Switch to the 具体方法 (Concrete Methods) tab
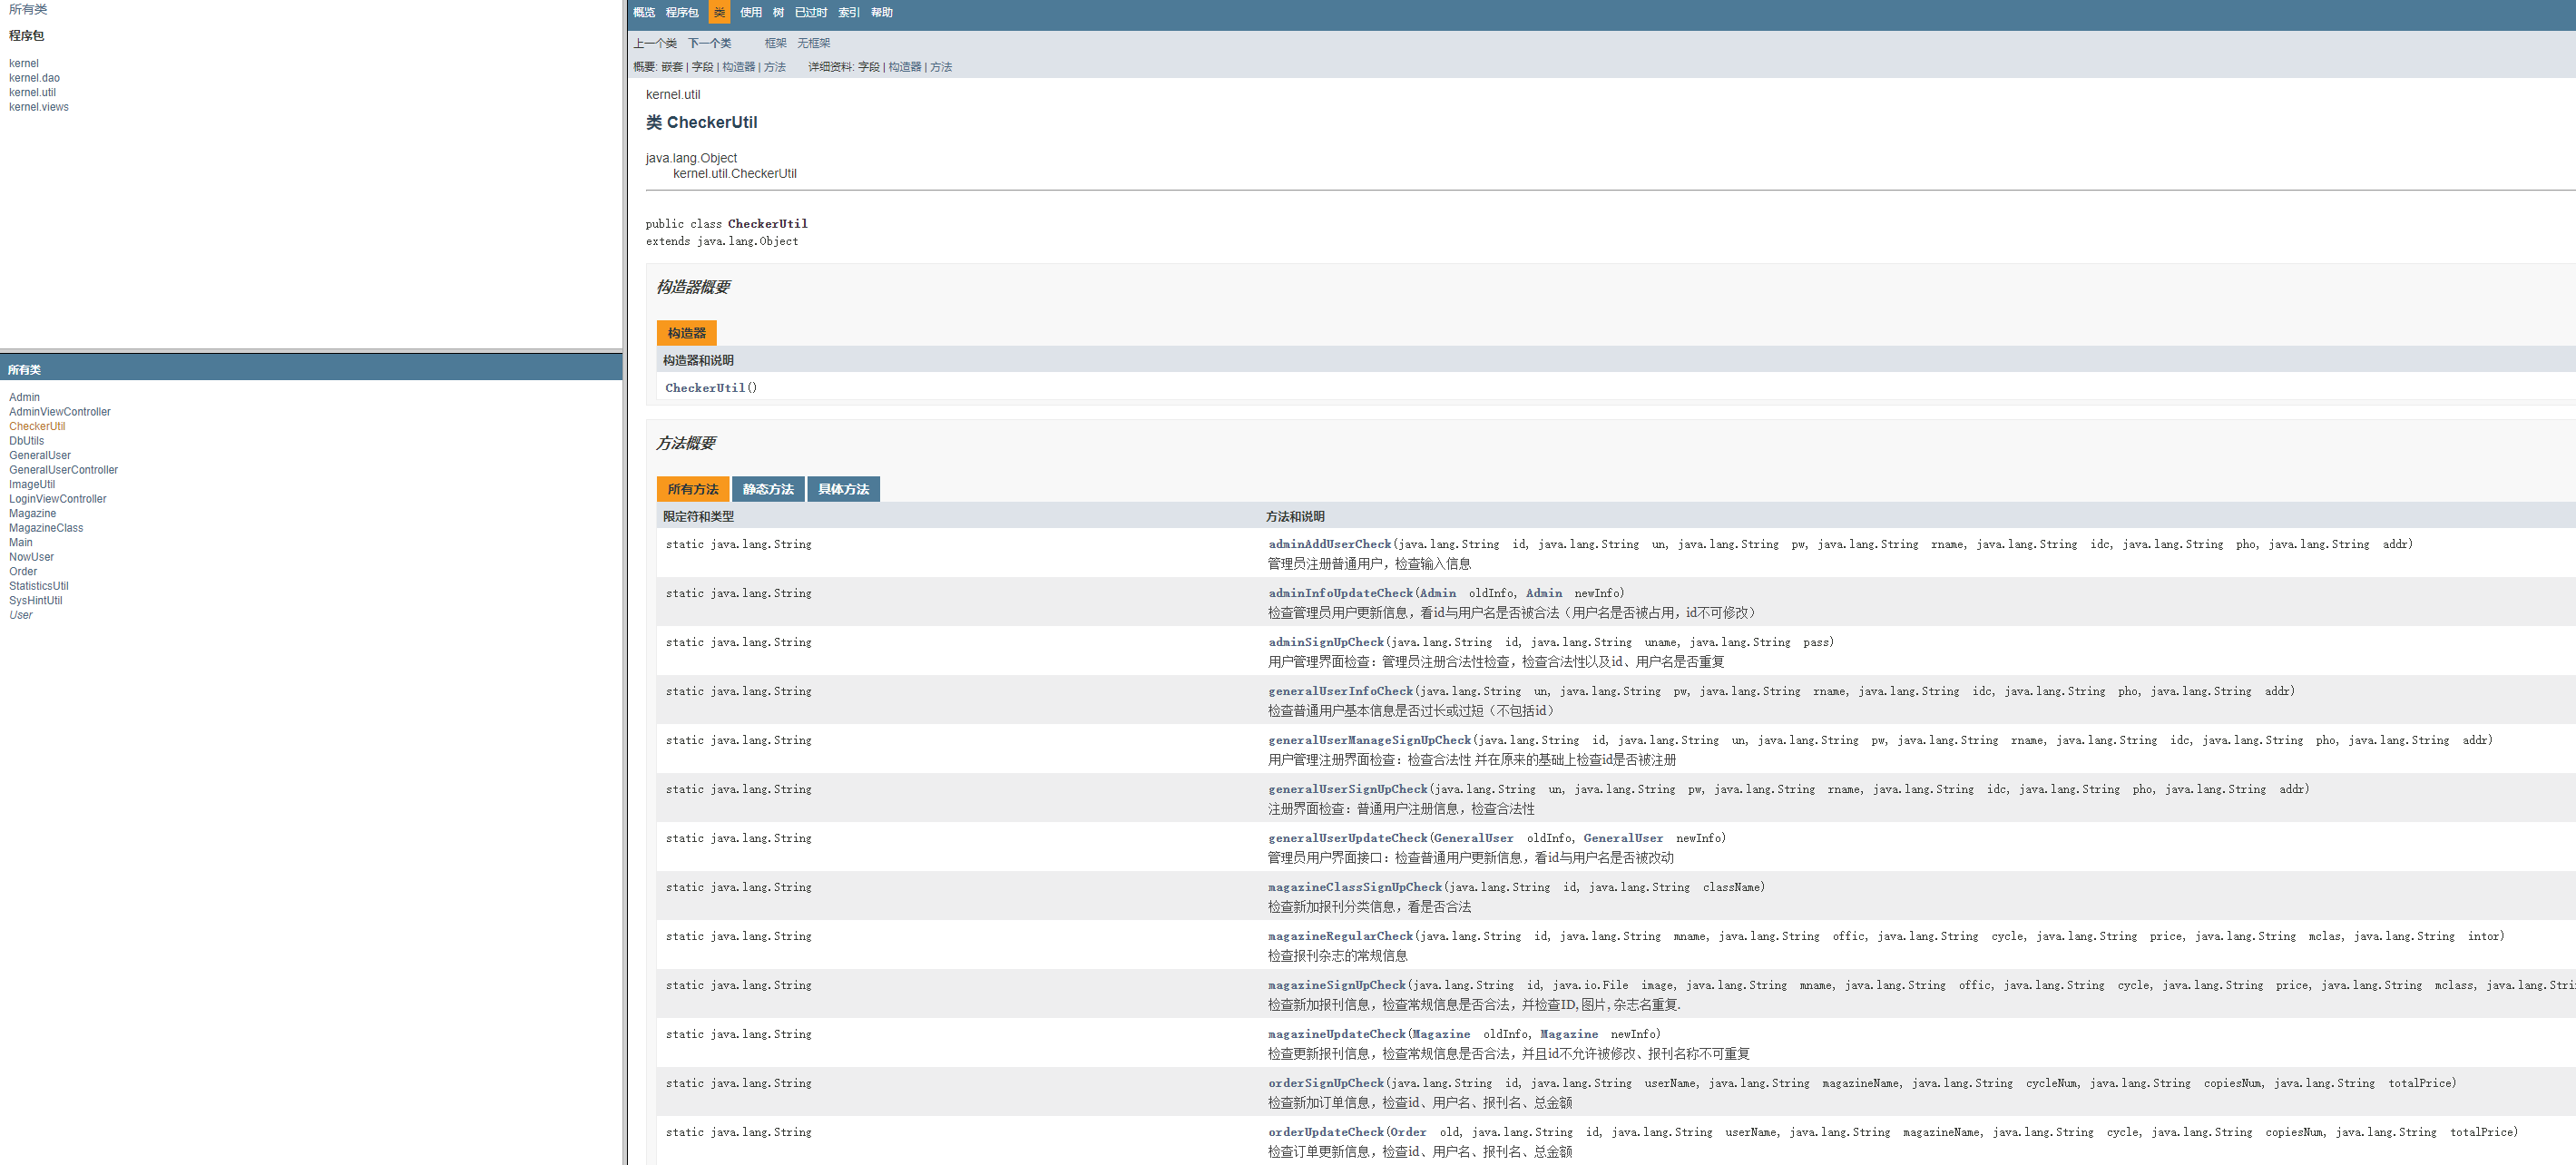2576x1165 pixels. click(x=843, y=489)
